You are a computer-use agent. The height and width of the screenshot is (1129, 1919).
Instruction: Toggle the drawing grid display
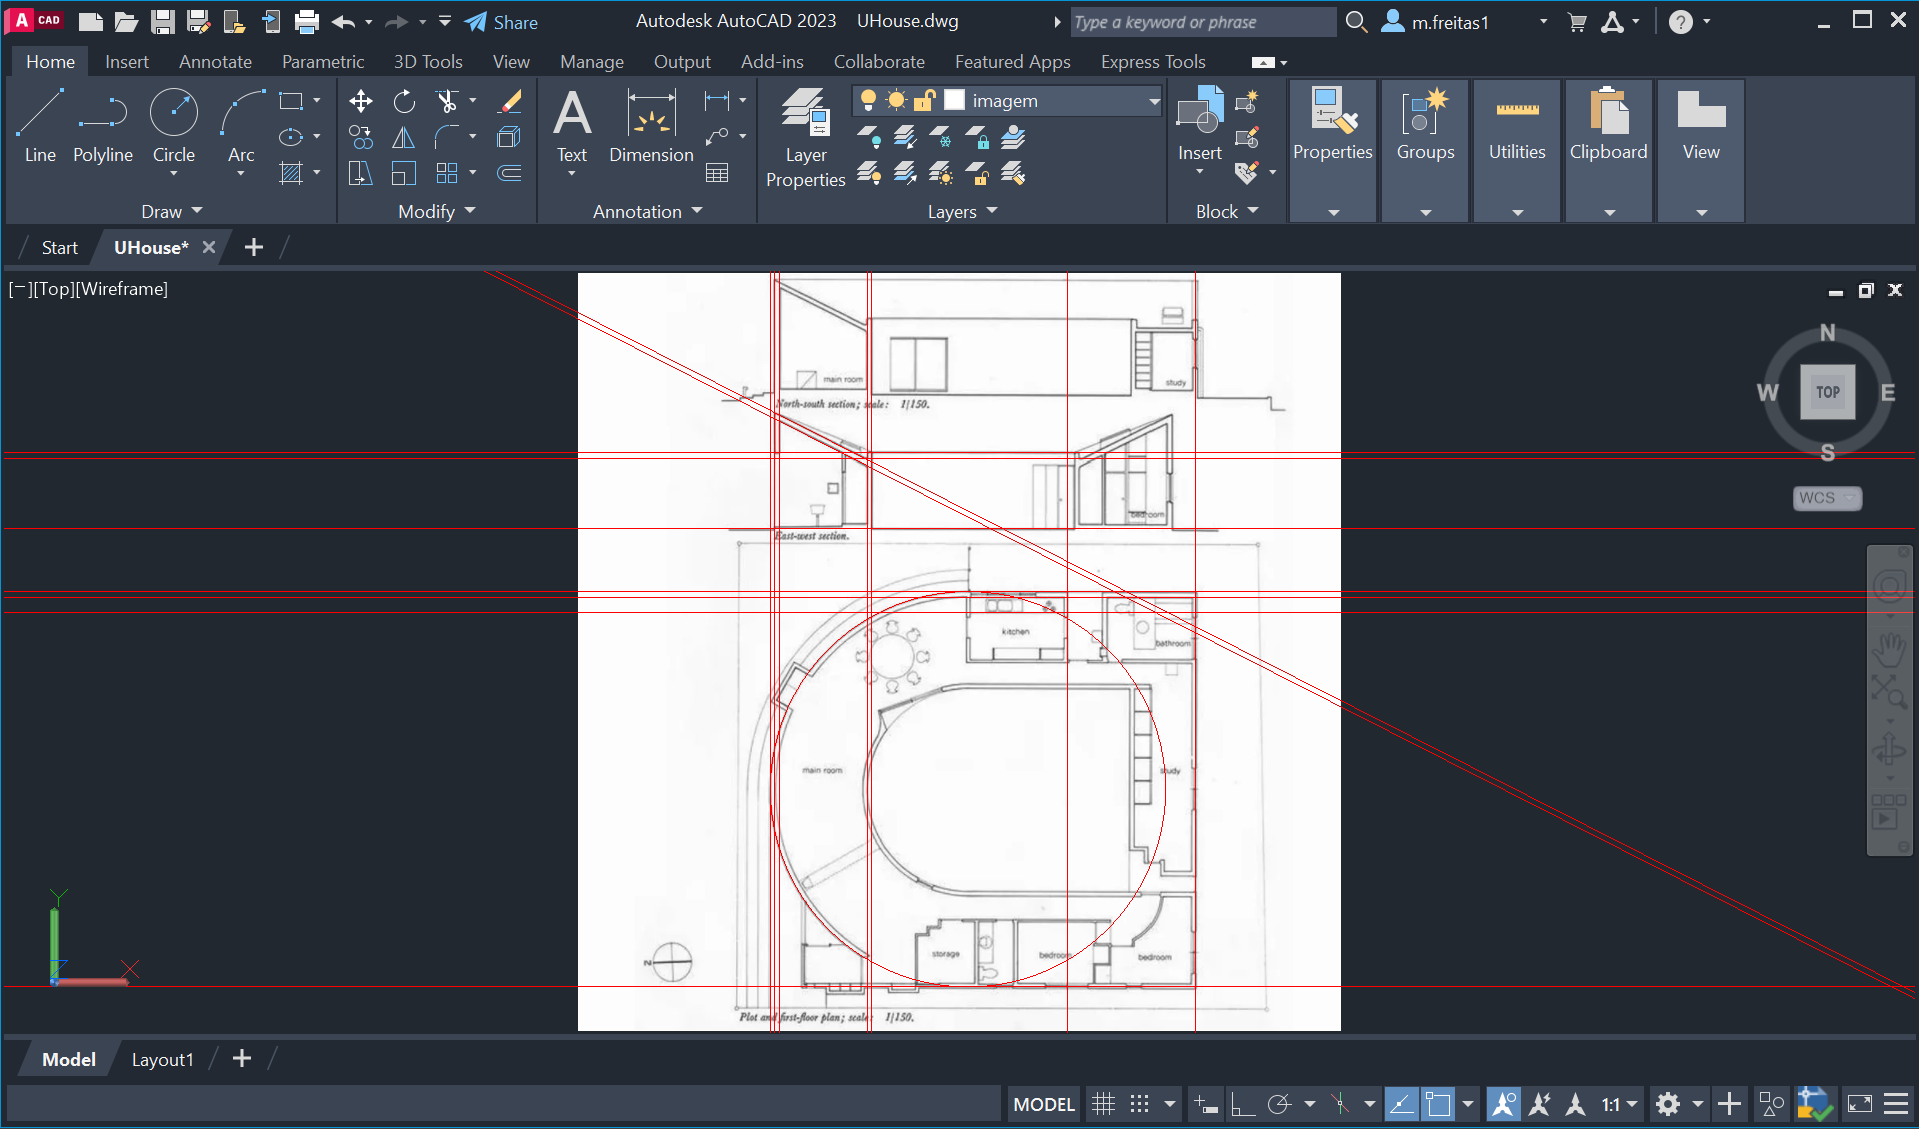(1103, 1104)
